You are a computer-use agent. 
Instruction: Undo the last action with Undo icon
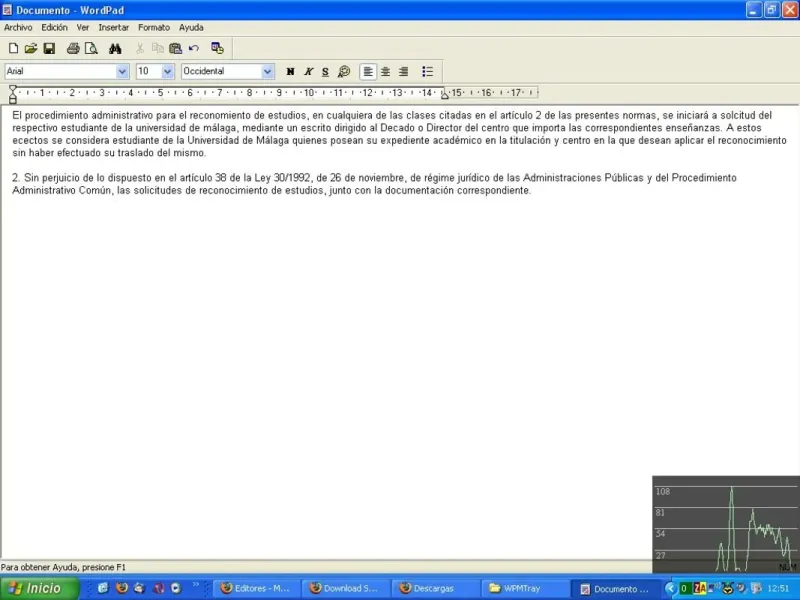pyautogui.click(x=193, y=48)
